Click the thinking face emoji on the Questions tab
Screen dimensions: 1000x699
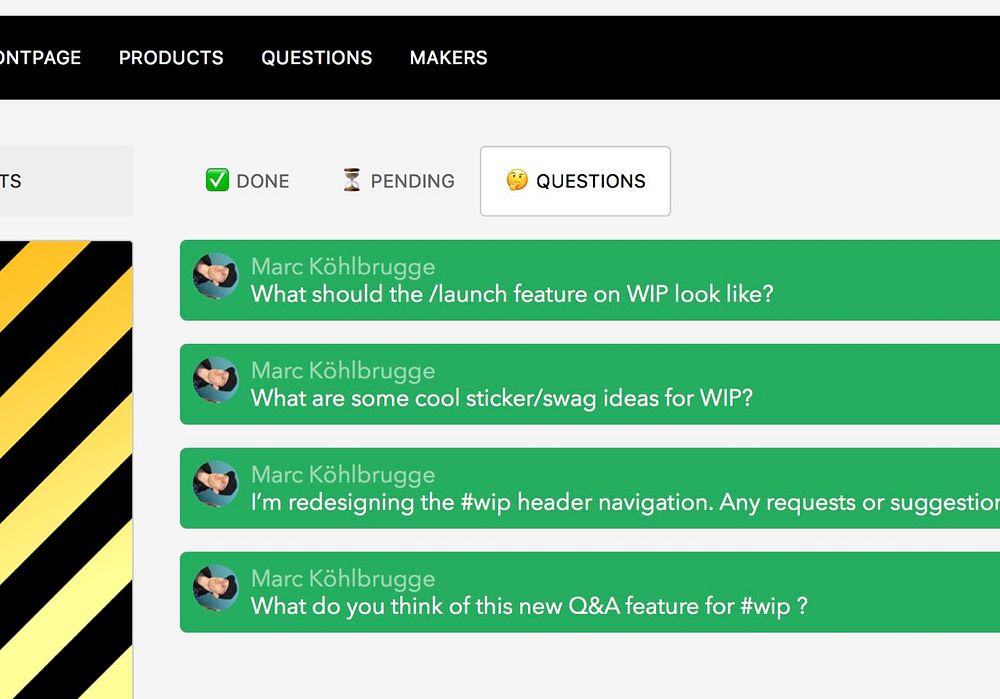516,180
